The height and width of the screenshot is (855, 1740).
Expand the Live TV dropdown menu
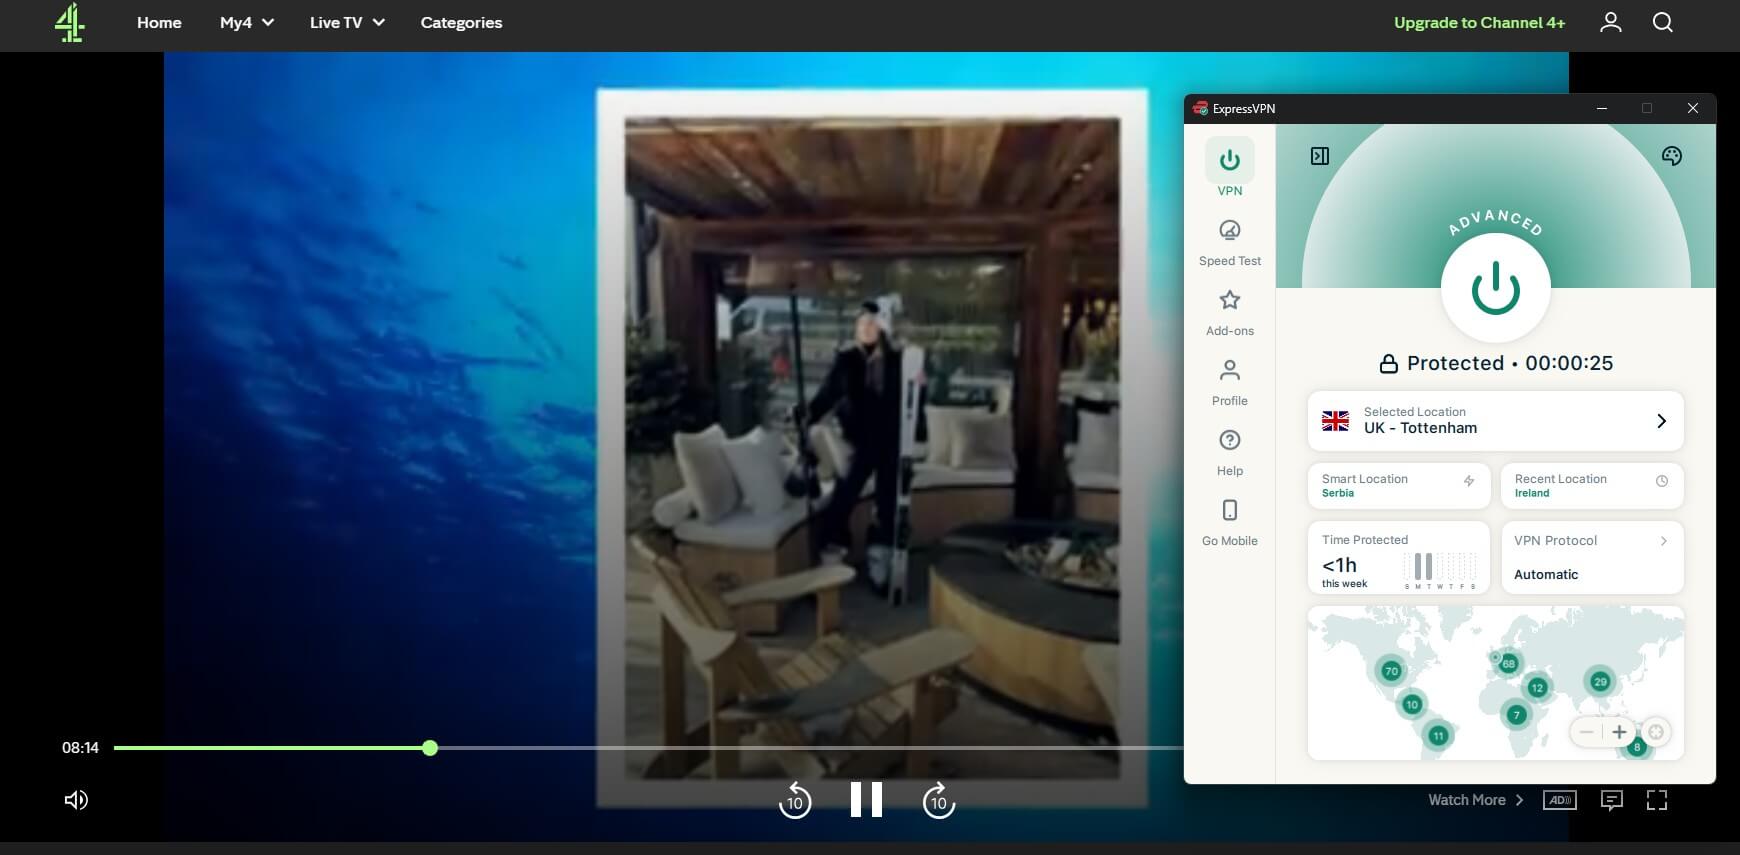click(347, 22)
